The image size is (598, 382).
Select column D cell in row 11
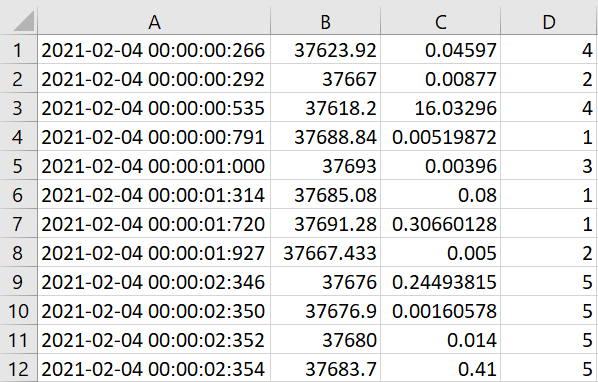click(549, 339)
